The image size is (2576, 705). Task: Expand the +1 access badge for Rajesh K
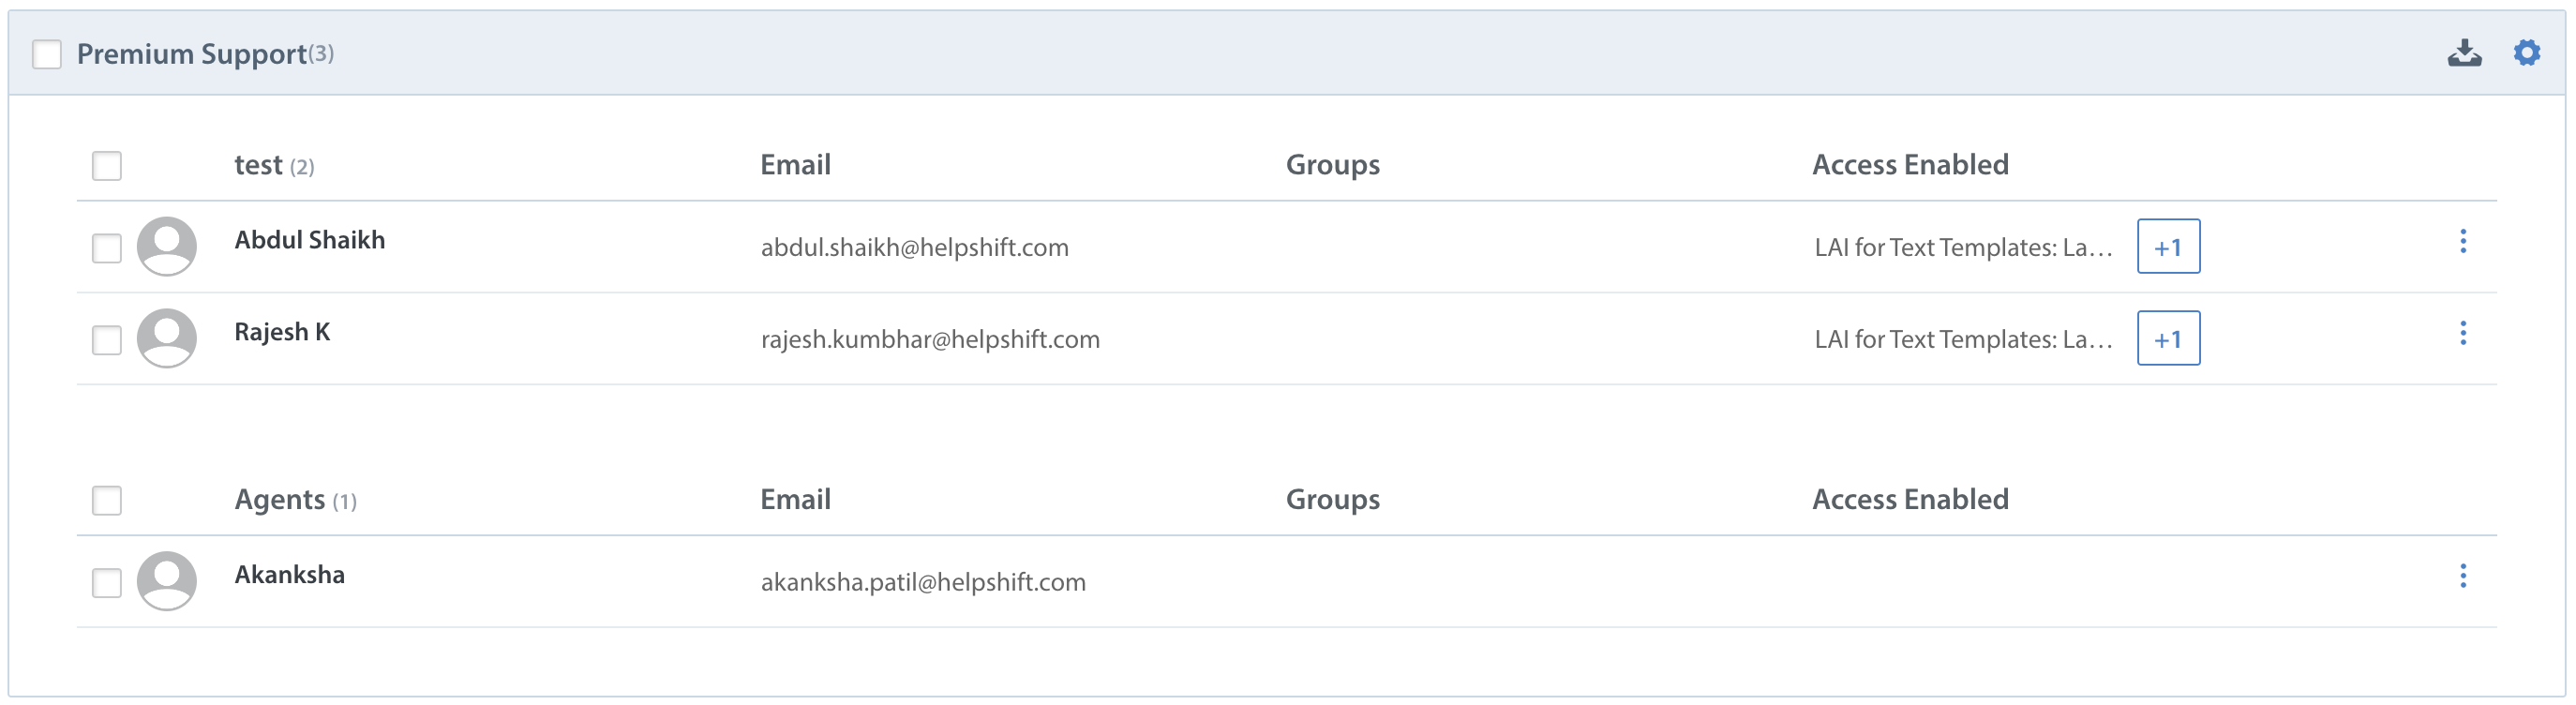click(2168, 338)
